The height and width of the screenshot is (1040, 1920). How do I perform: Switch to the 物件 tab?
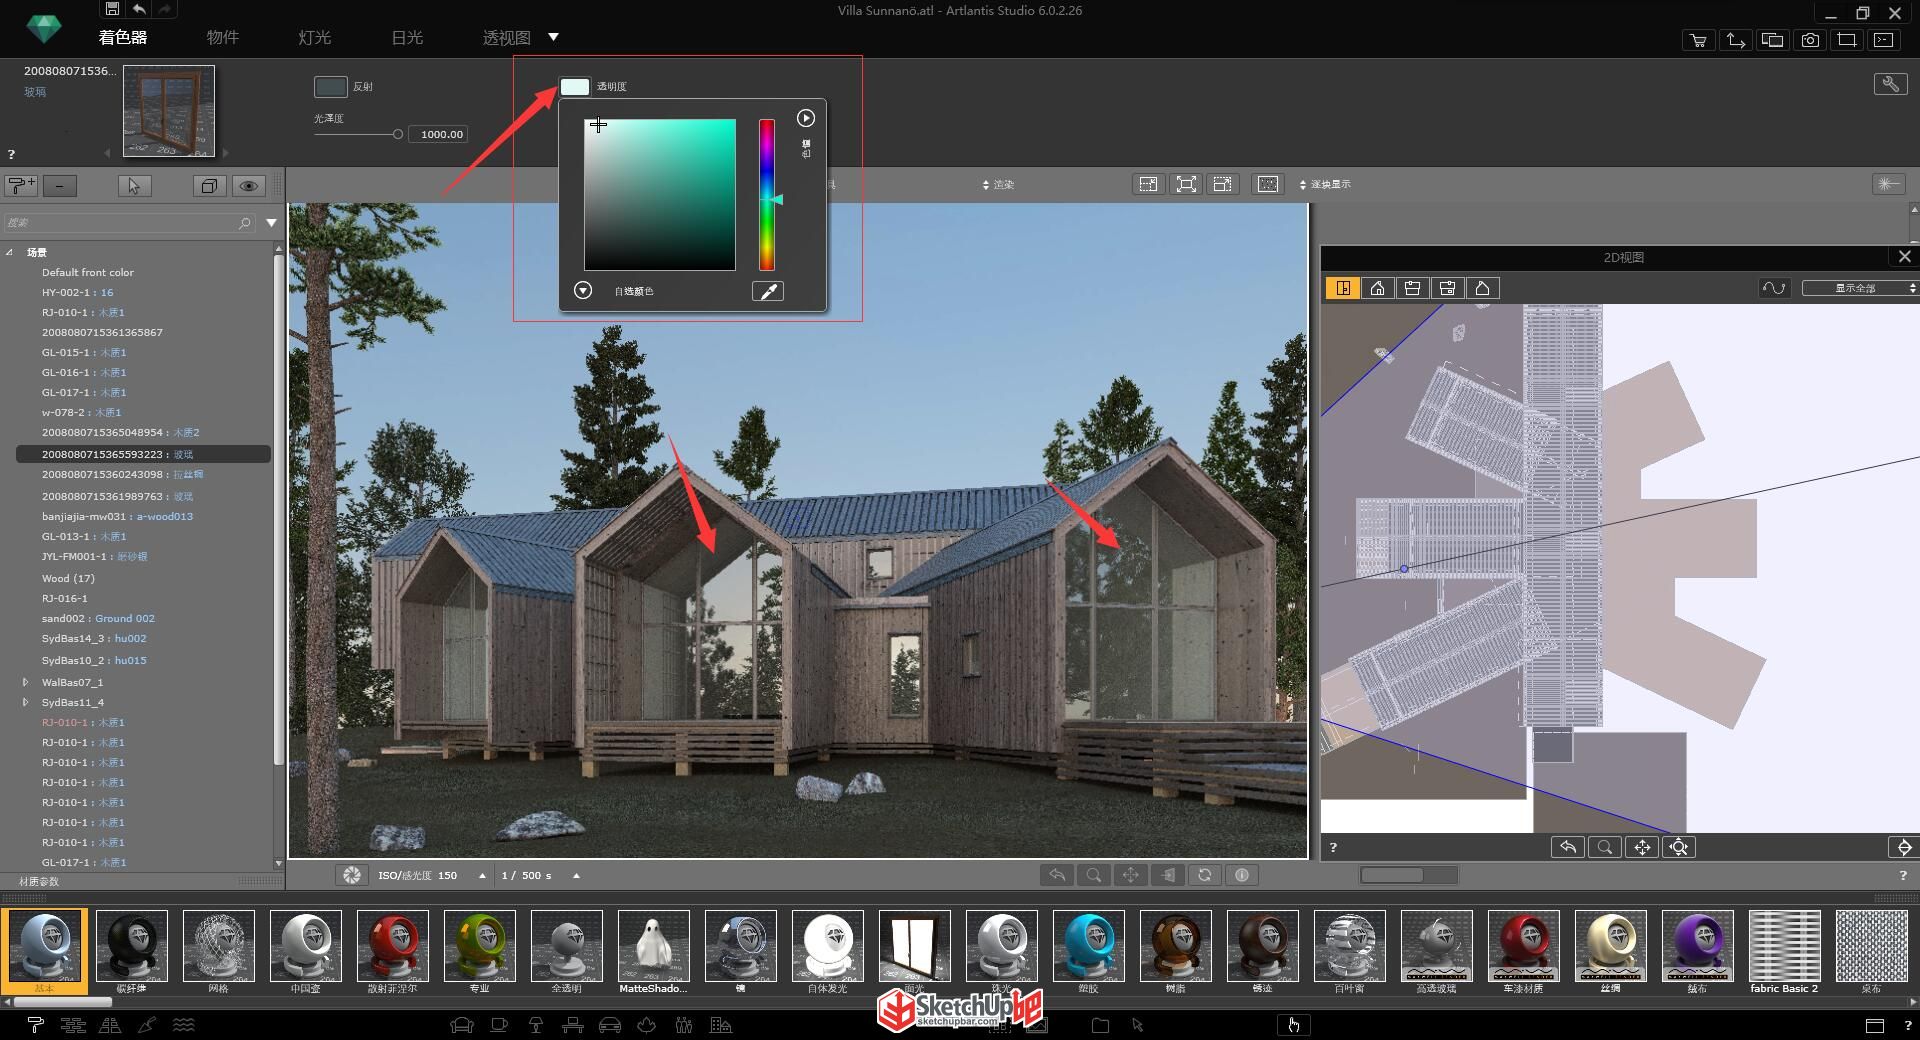[x=222, y=37]
